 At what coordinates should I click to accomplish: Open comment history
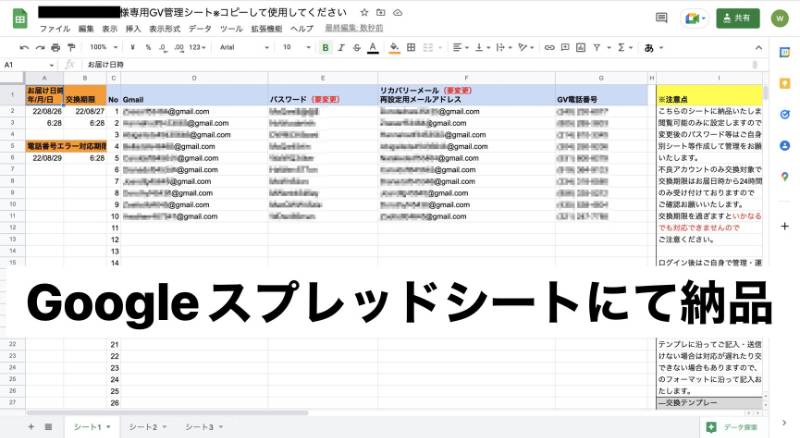[x=661, y=18]
